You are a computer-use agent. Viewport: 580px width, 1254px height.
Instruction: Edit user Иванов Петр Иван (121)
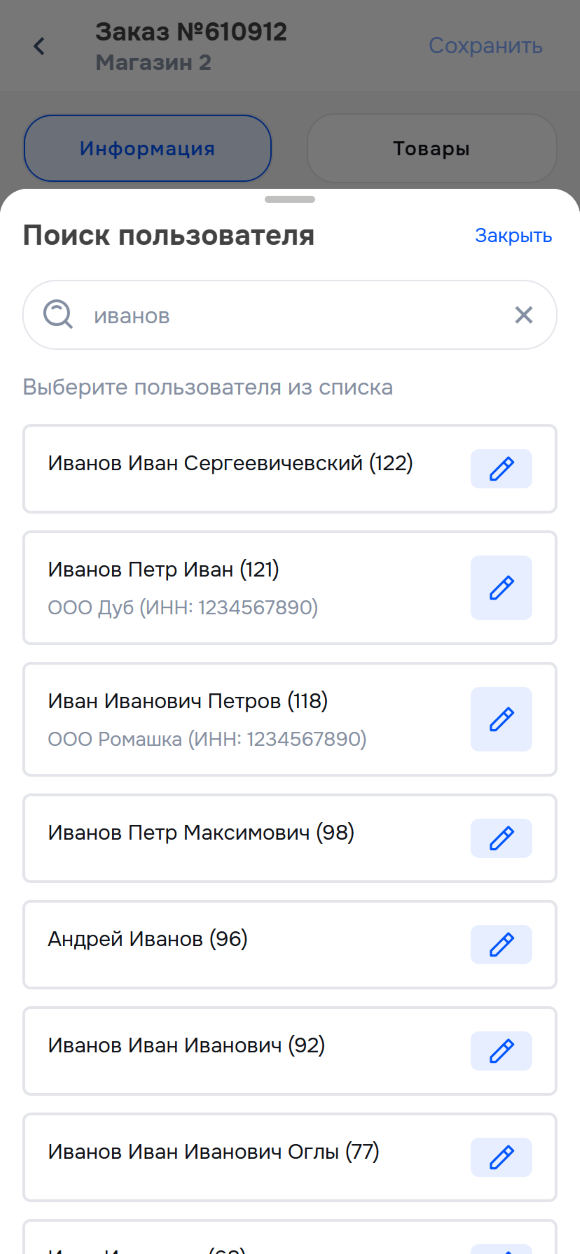[x=501, y=588]
